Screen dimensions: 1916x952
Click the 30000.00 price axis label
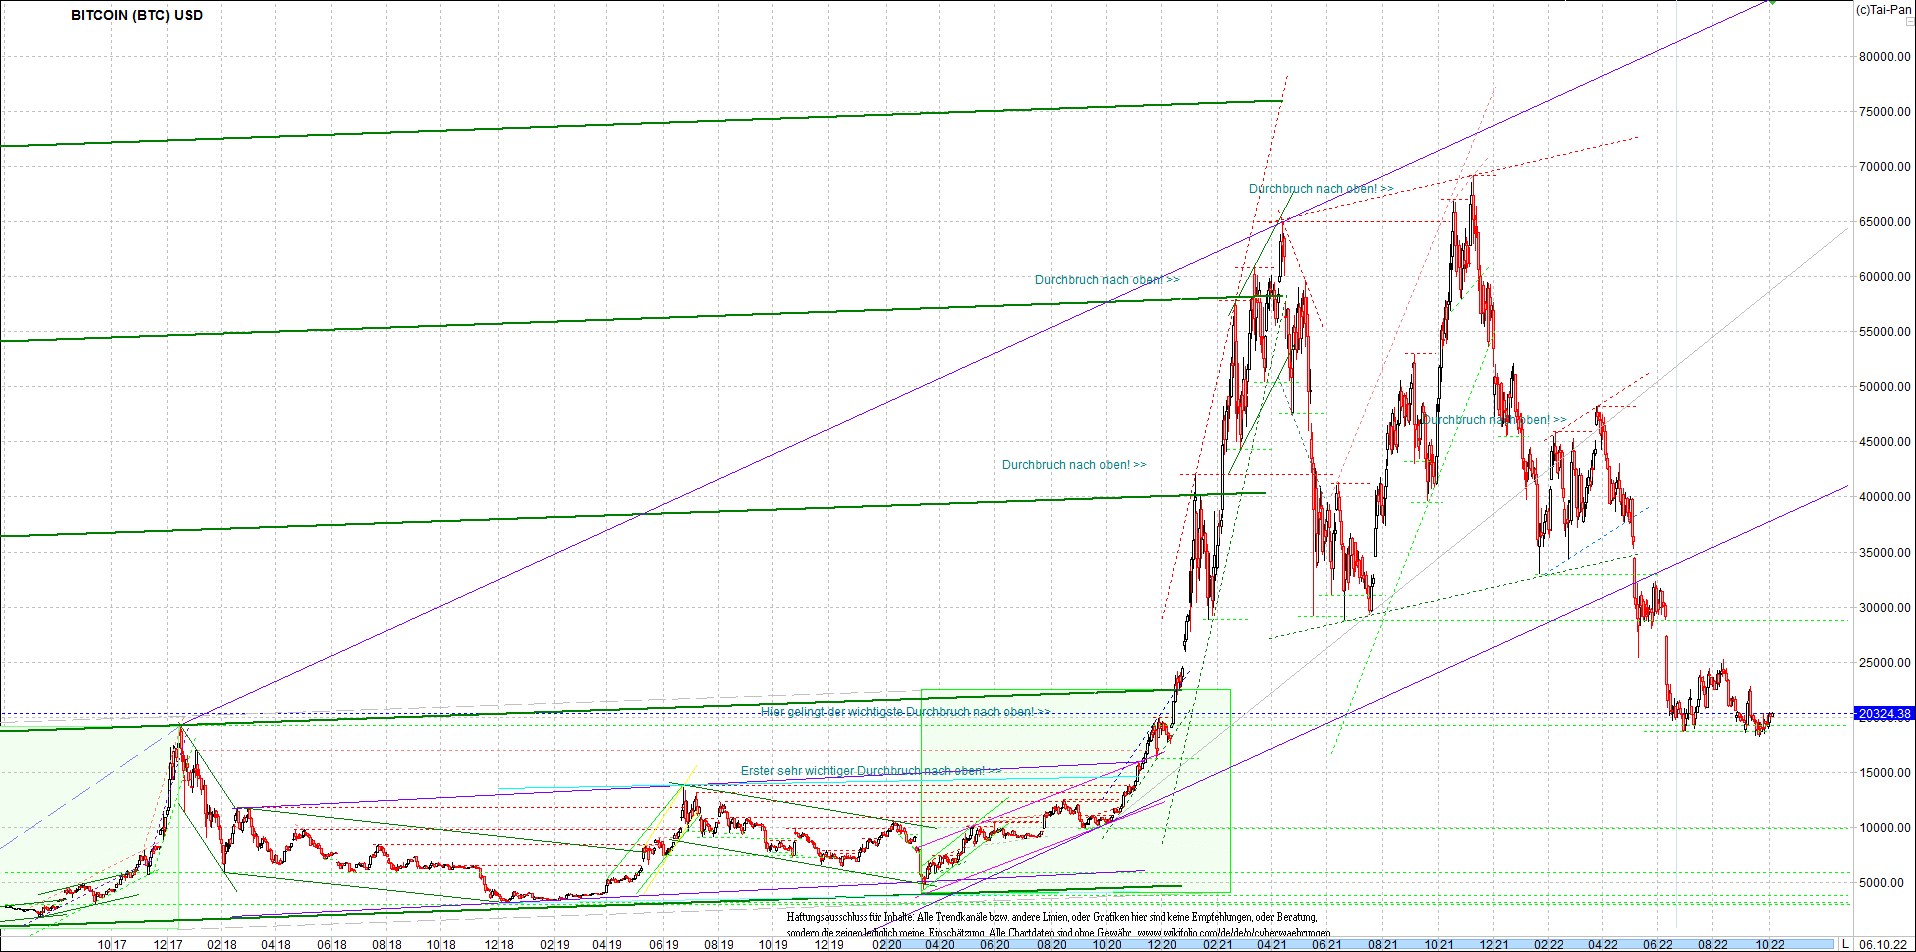[x=1884, y=608]
